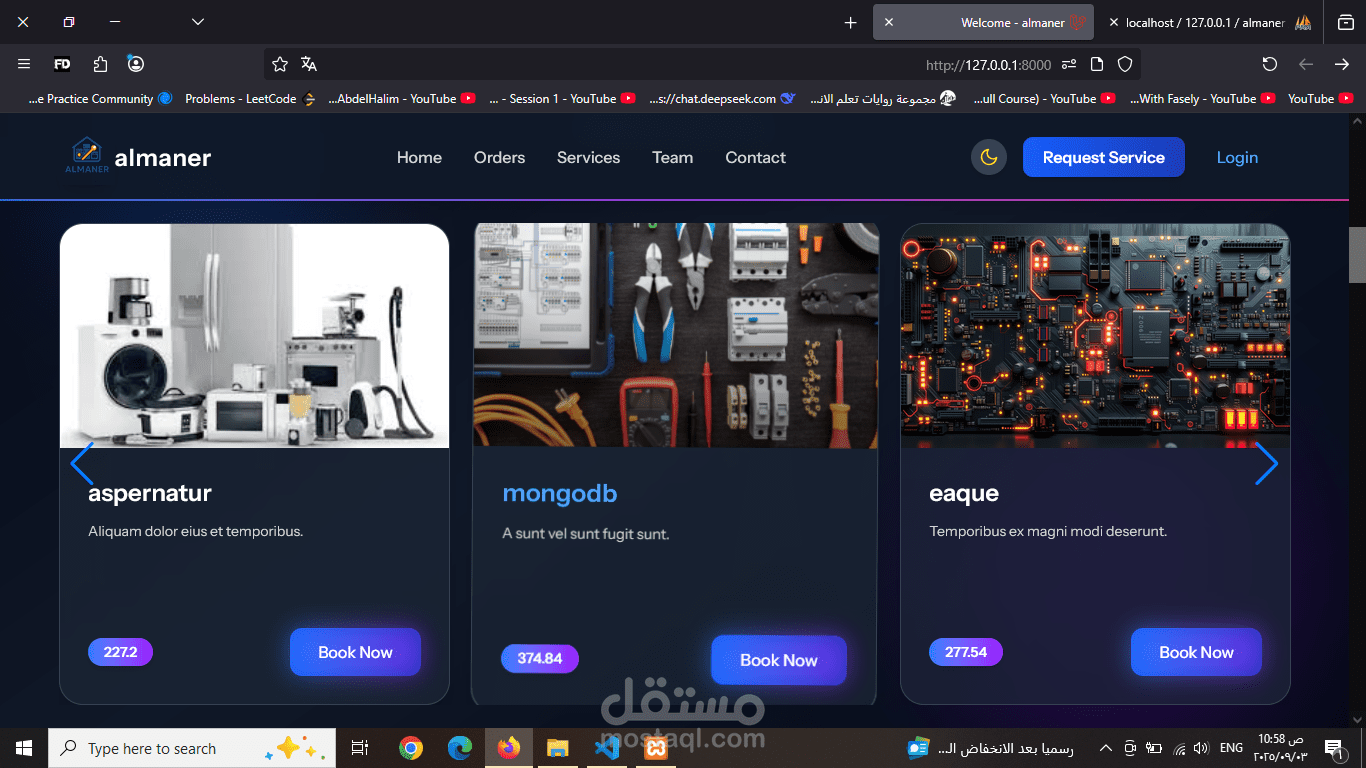Click the 227.2 price badge

tap(120, 652)
